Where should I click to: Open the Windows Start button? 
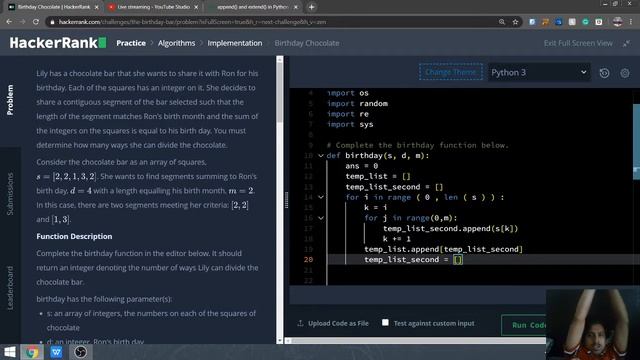coord(10,352)
